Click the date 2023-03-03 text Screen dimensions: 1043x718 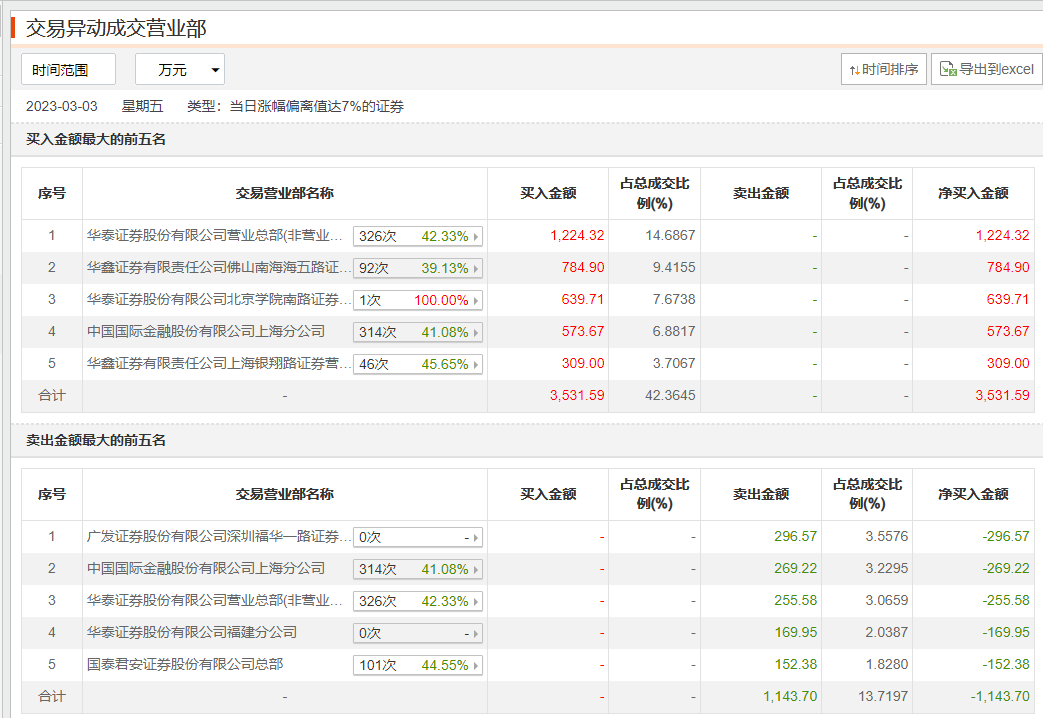(x=61, y=106)
